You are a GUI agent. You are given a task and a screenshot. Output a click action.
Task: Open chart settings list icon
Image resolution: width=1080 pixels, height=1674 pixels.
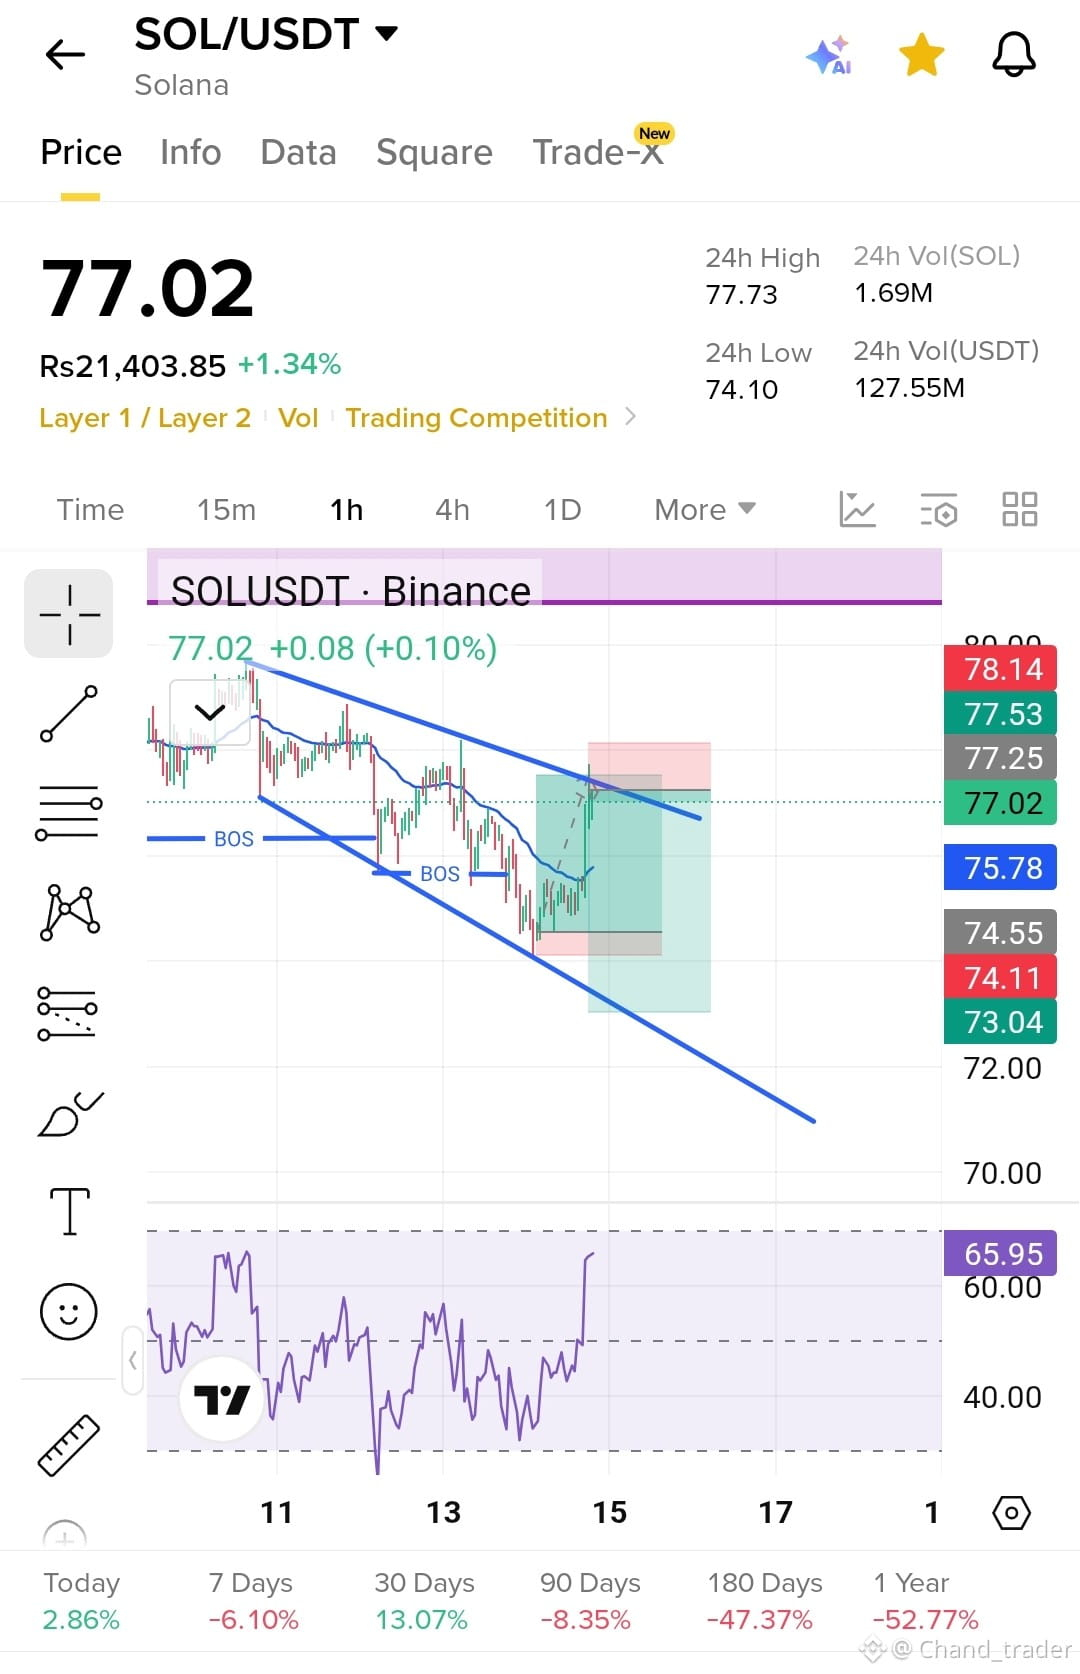938,510
